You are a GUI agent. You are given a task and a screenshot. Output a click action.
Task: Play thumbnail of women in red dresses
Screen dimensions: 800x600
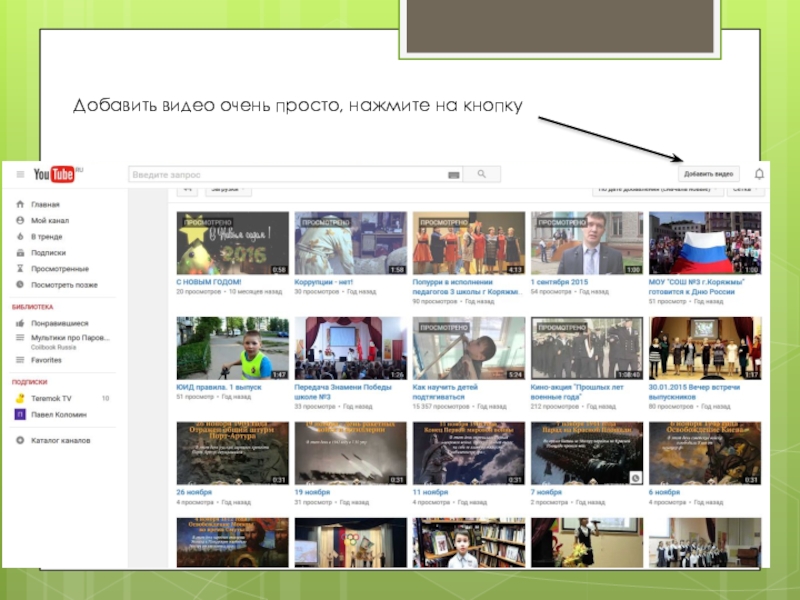[x=468, y=243]
